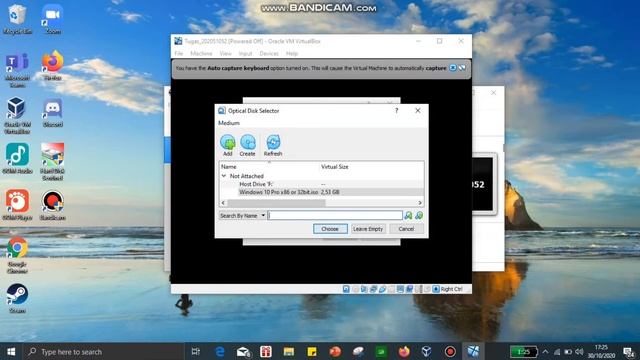Viewport: 640px width, 360px height.
Task: Click the hard disk indicator in VM status bar
Action: click(x=346, y=289)
